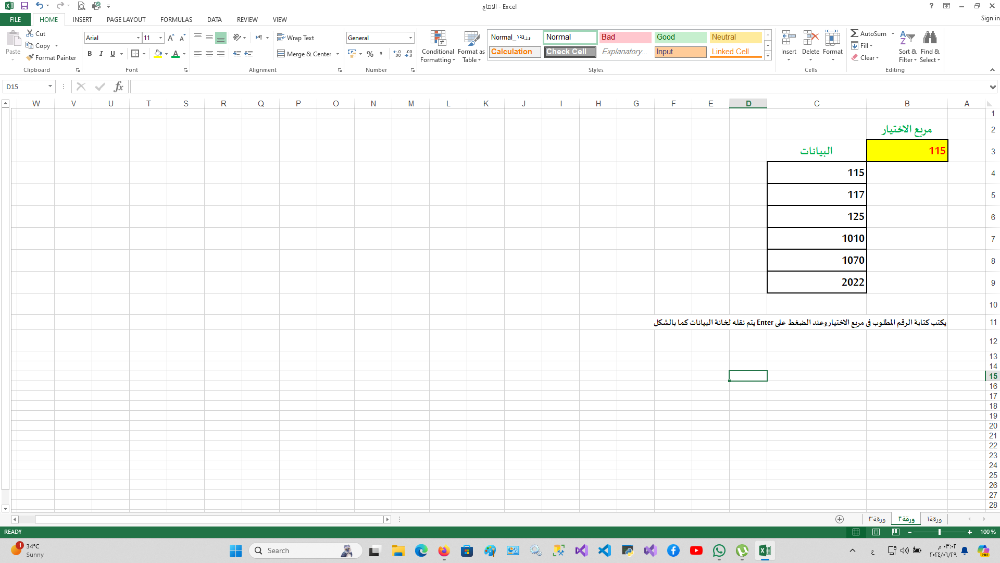Click the AutoSum sigma icon
This screenshot has height=563, width=1000.
[x=853, y=33]
